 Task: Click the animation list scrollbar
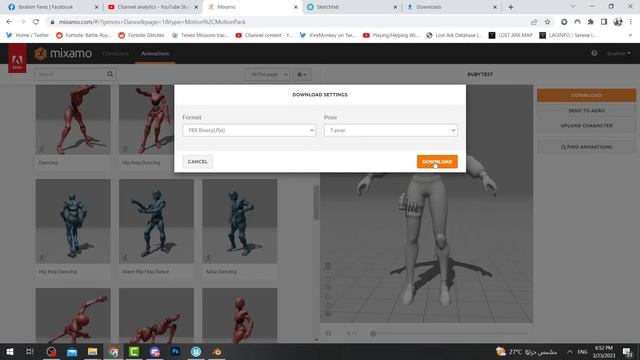click(x=316, y=202)
